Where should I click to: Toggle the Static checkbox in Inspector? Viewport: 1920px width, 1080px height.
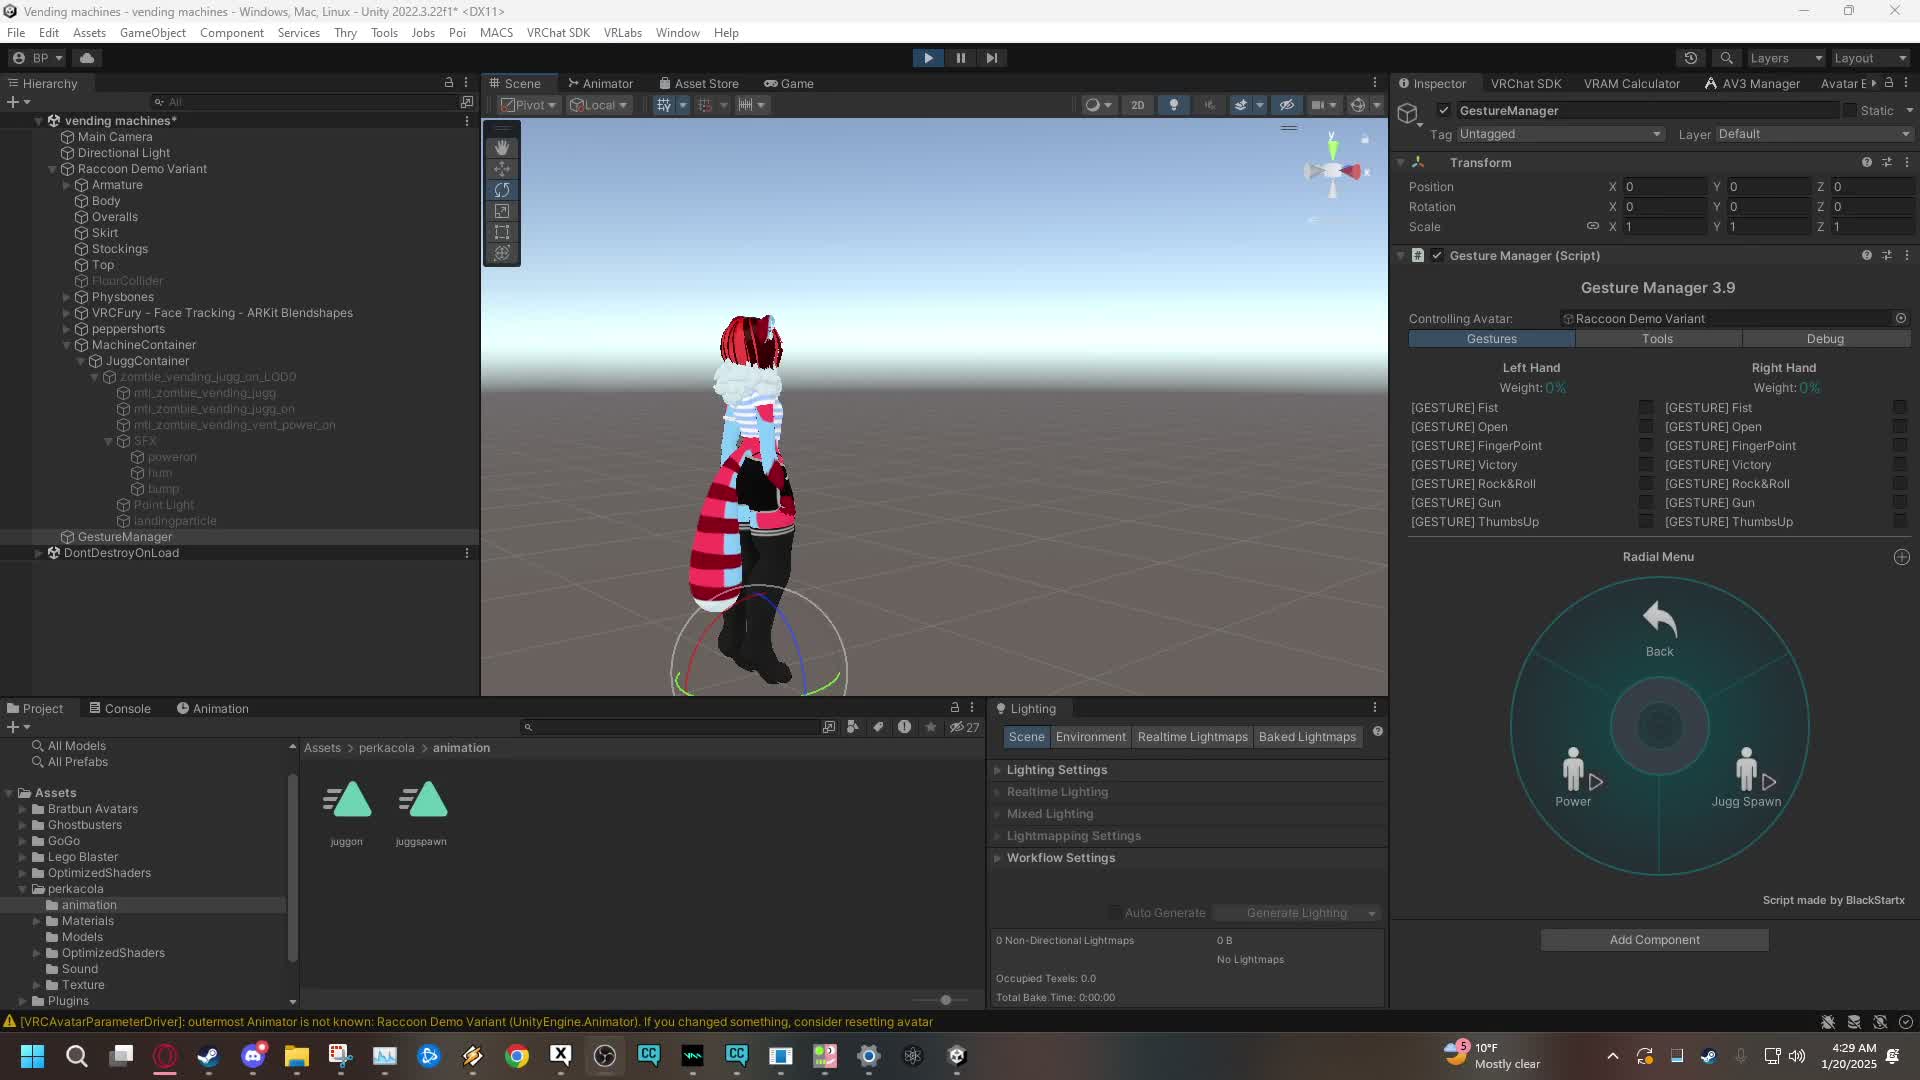point(1850,110)
